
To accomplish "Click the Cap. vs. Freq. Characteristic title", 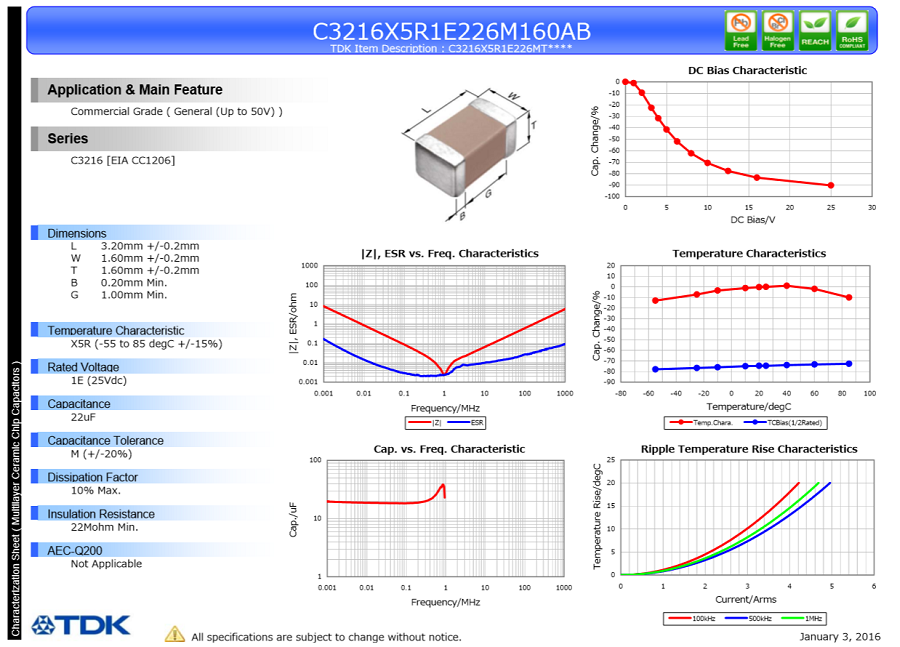I will point(449,449).
